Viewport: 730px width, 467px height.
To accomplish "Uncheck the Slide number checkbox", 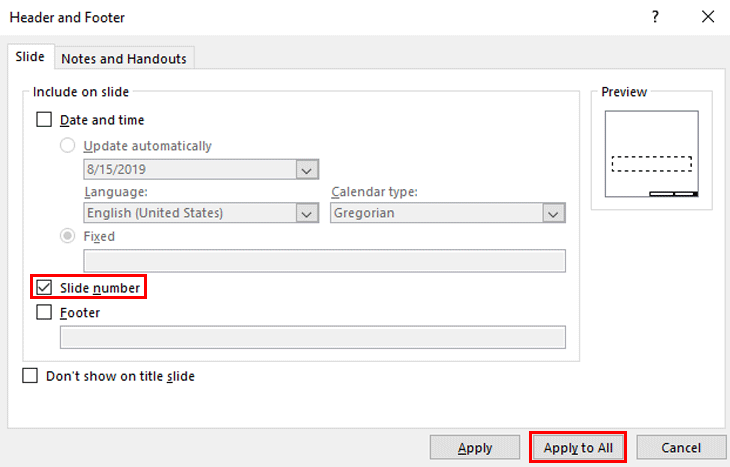I will click(44, 287).
